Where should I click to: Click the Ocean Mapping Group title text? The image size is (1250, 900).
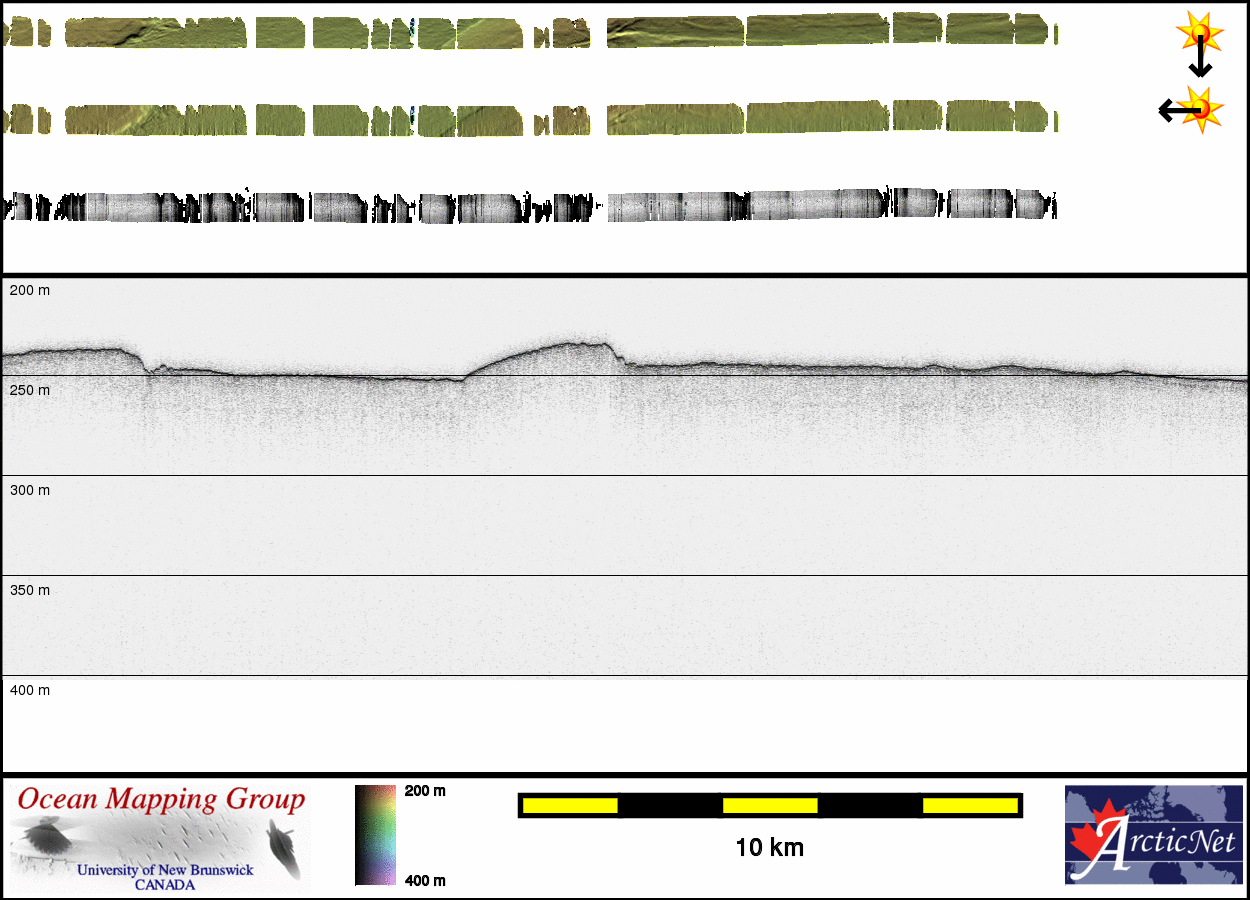click(x=161, y=800)
